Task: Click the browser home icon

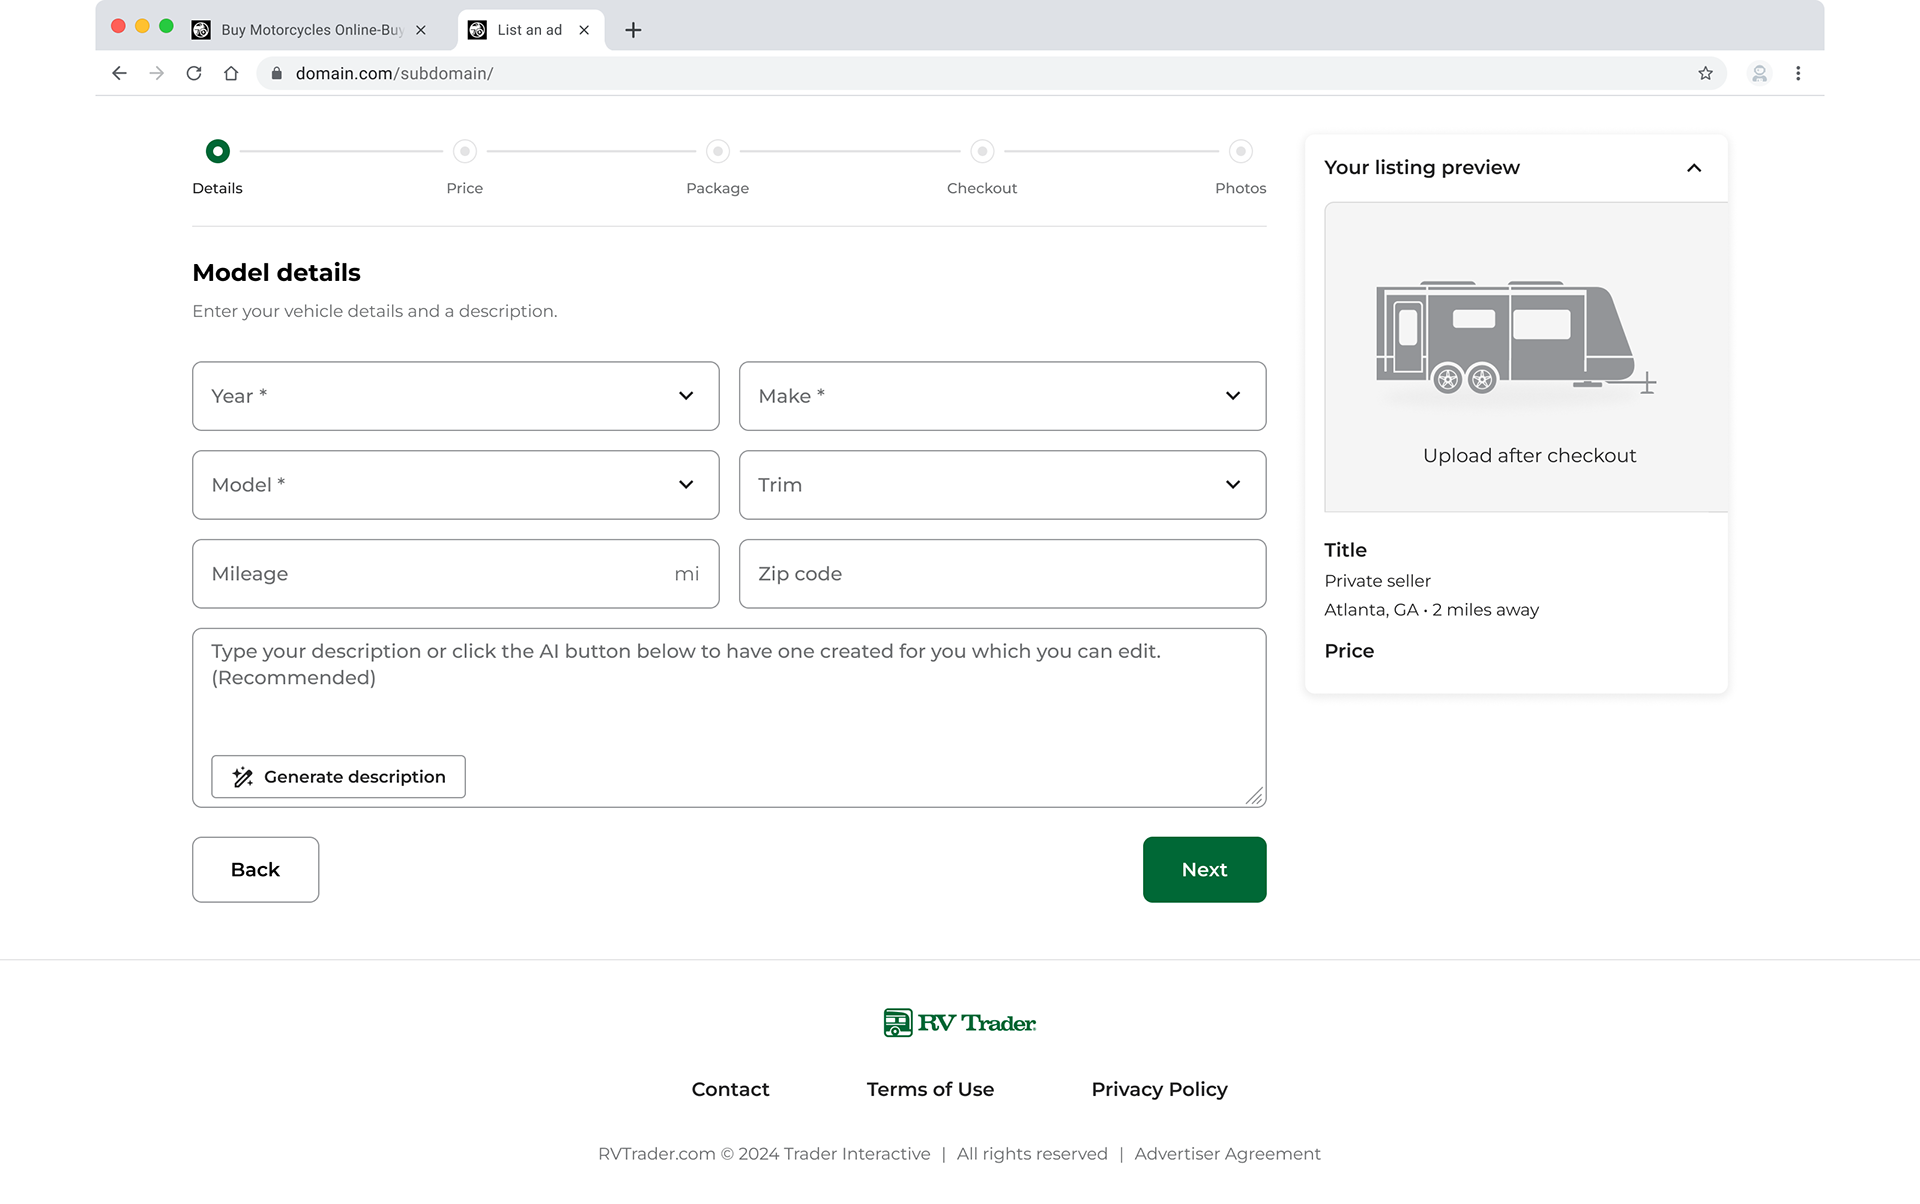Action: pos(231,73)
